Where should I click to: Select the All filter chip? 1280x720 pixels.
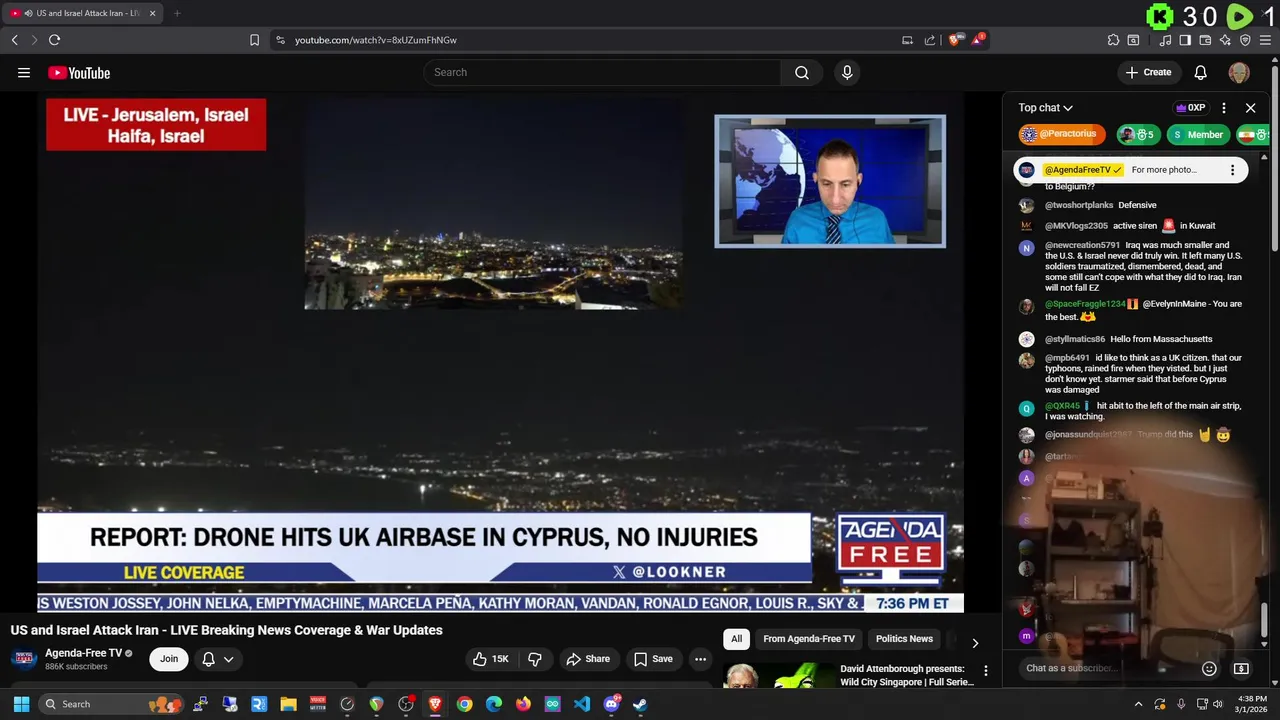click(736, 639)
